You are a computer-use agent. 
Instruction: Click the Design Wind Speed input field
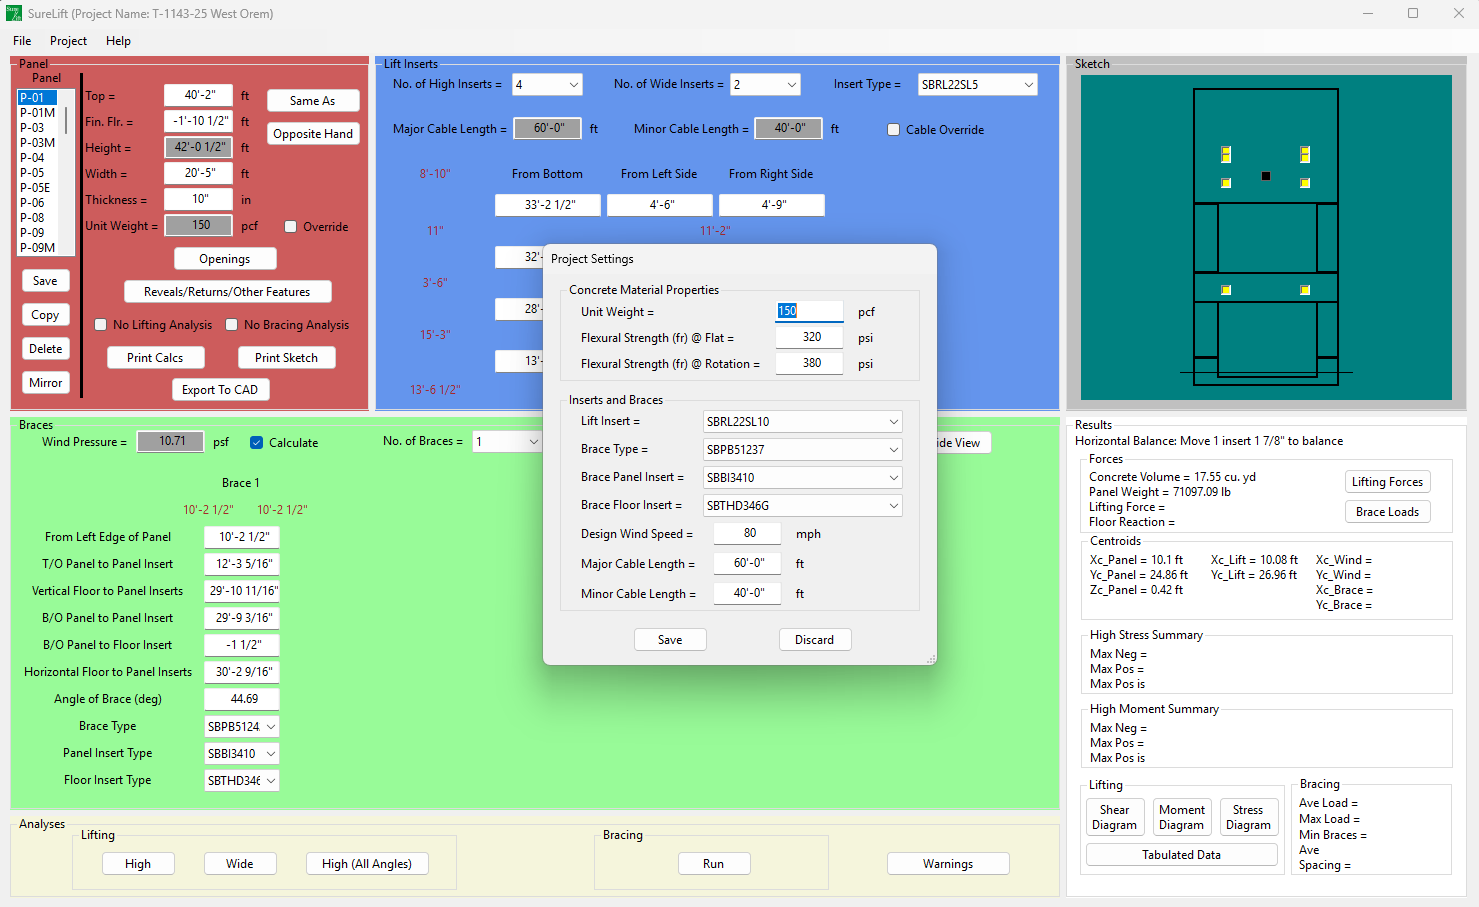[x=749, y=534]
